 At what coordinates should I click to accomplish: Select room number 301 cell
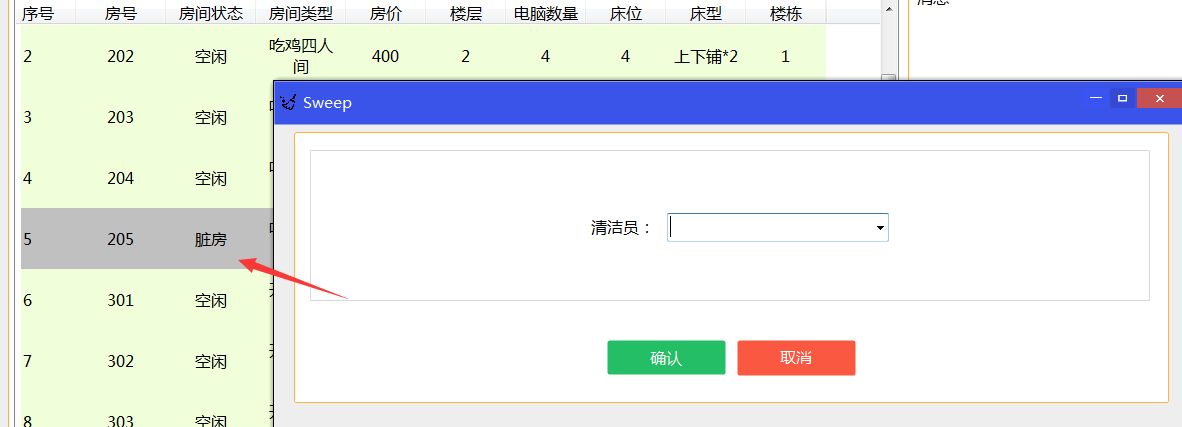pos(121,300)
